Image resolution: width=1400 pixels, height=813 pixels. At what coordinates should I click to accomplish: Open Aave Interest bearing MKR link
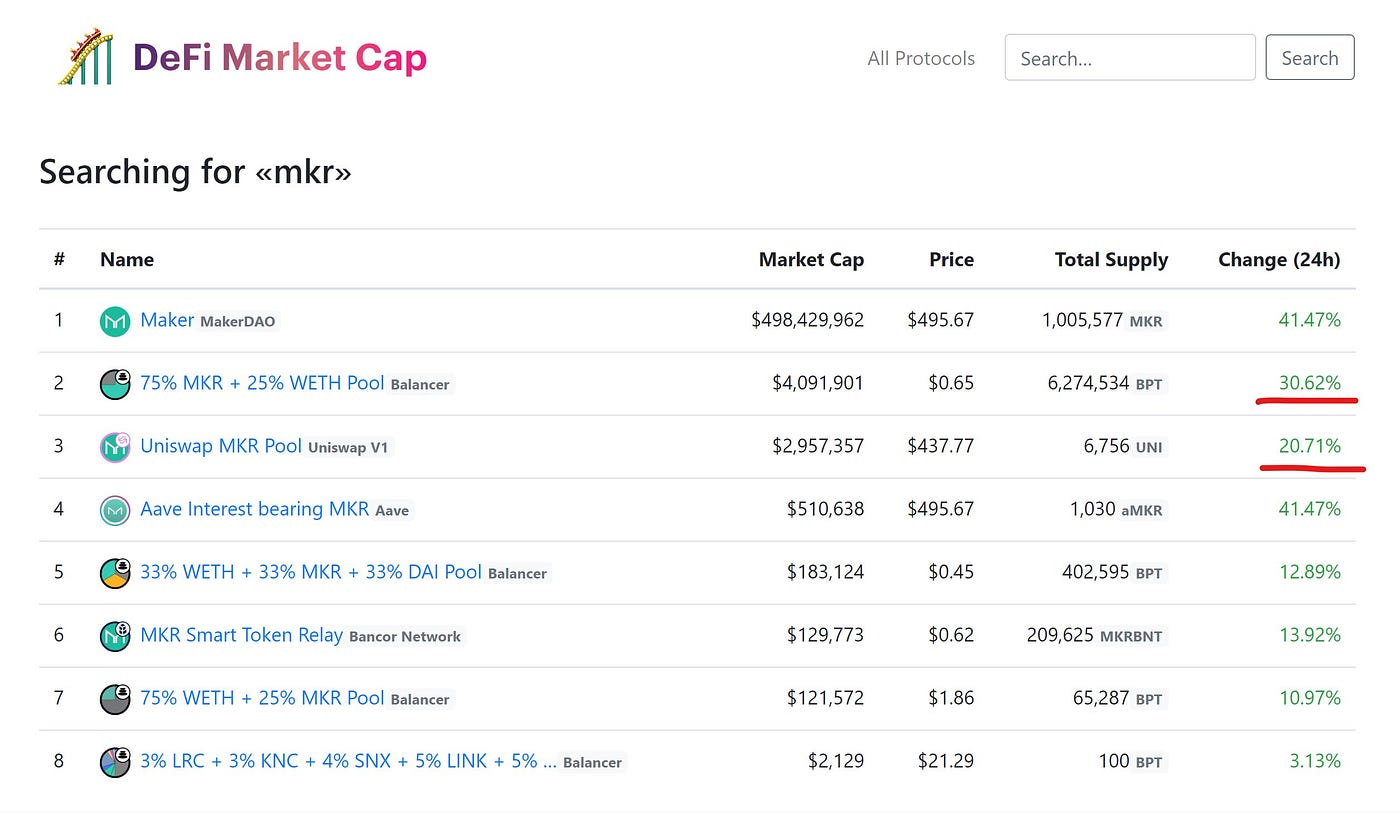255,509
